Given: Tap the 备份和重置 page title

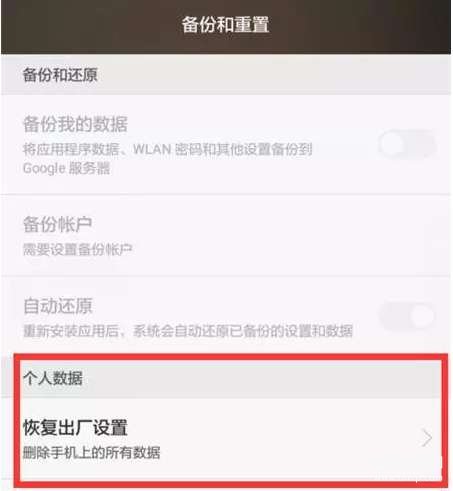Looking at the screenshot, I should [x=226, y=25].
